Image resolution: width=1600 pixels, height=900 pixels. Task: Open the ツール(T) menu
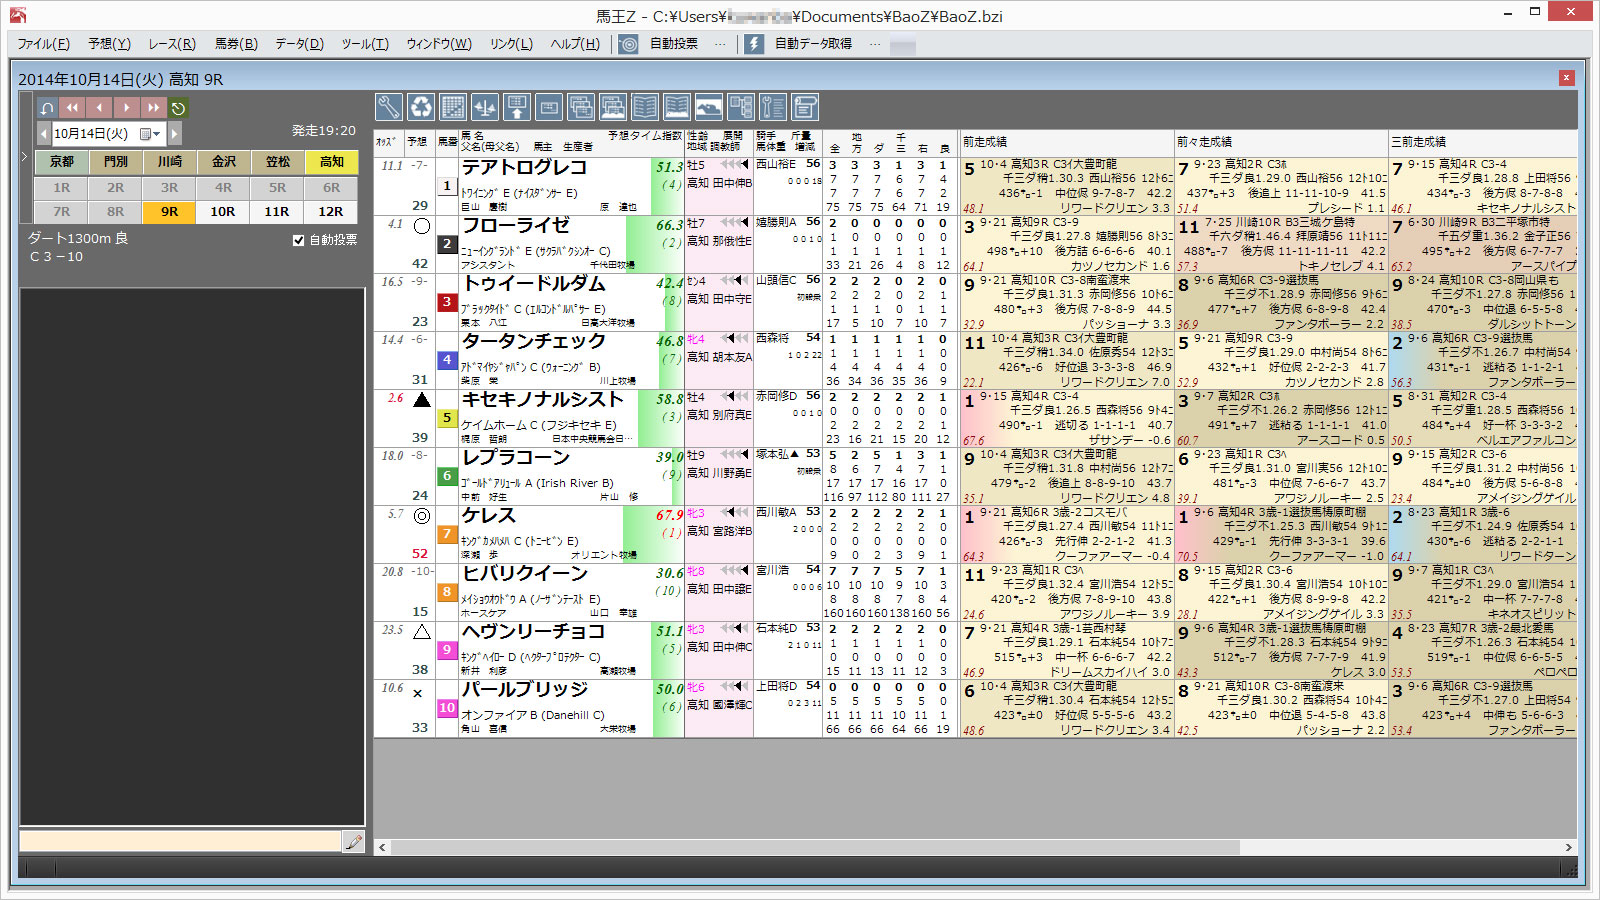[x=364, y=44]
